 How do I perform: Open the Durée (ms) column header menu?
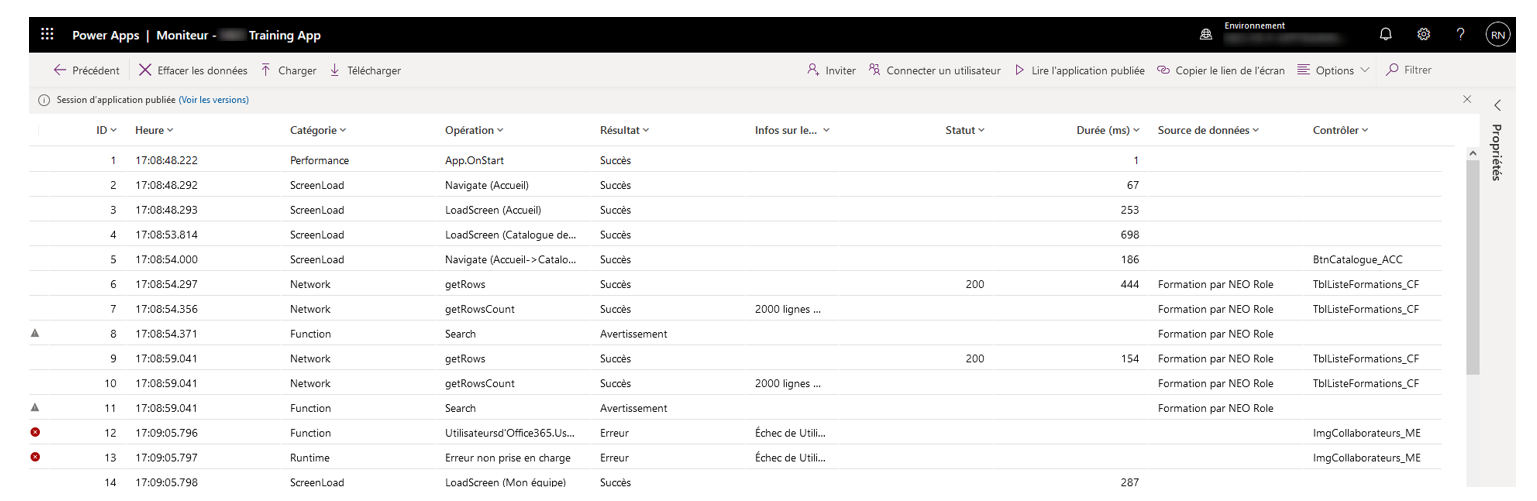pos(1108,130)
